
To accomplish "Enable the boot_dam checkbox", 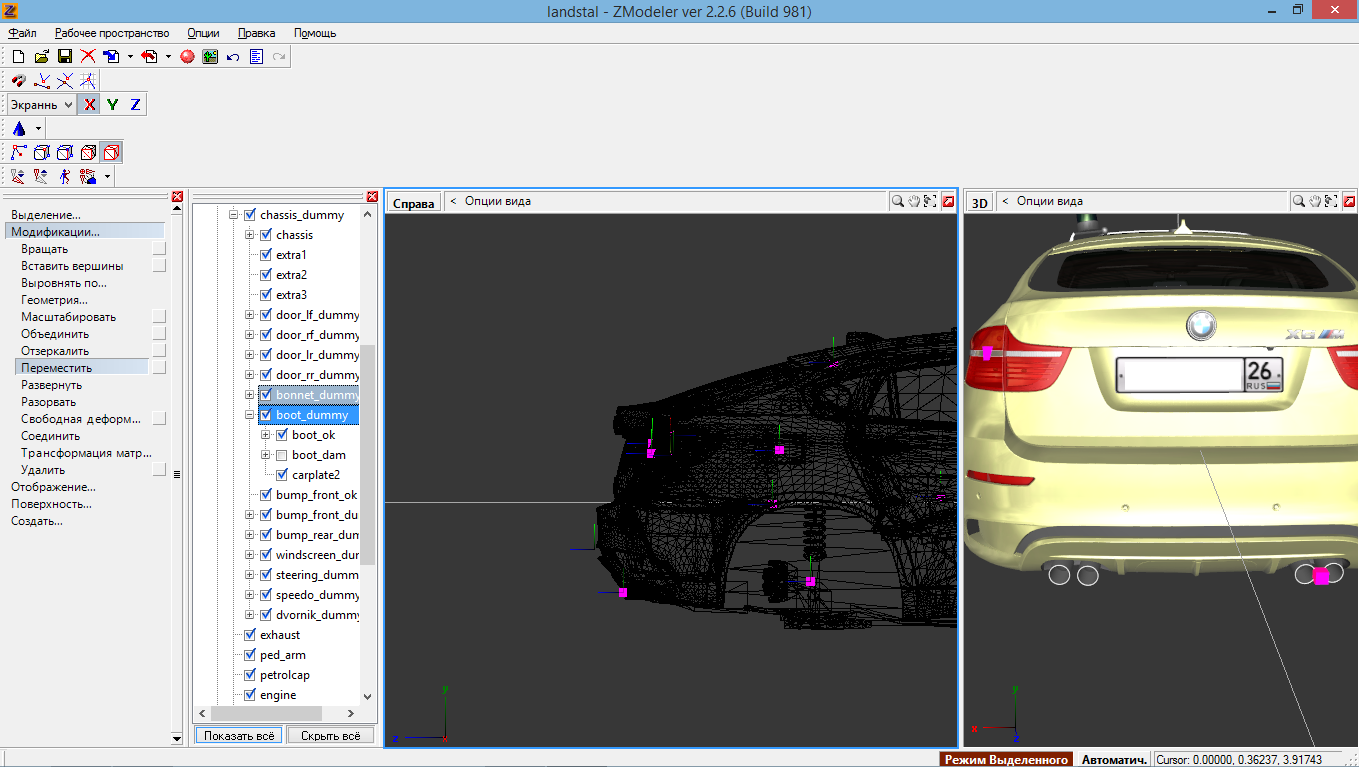I will (x=282, y=455).
